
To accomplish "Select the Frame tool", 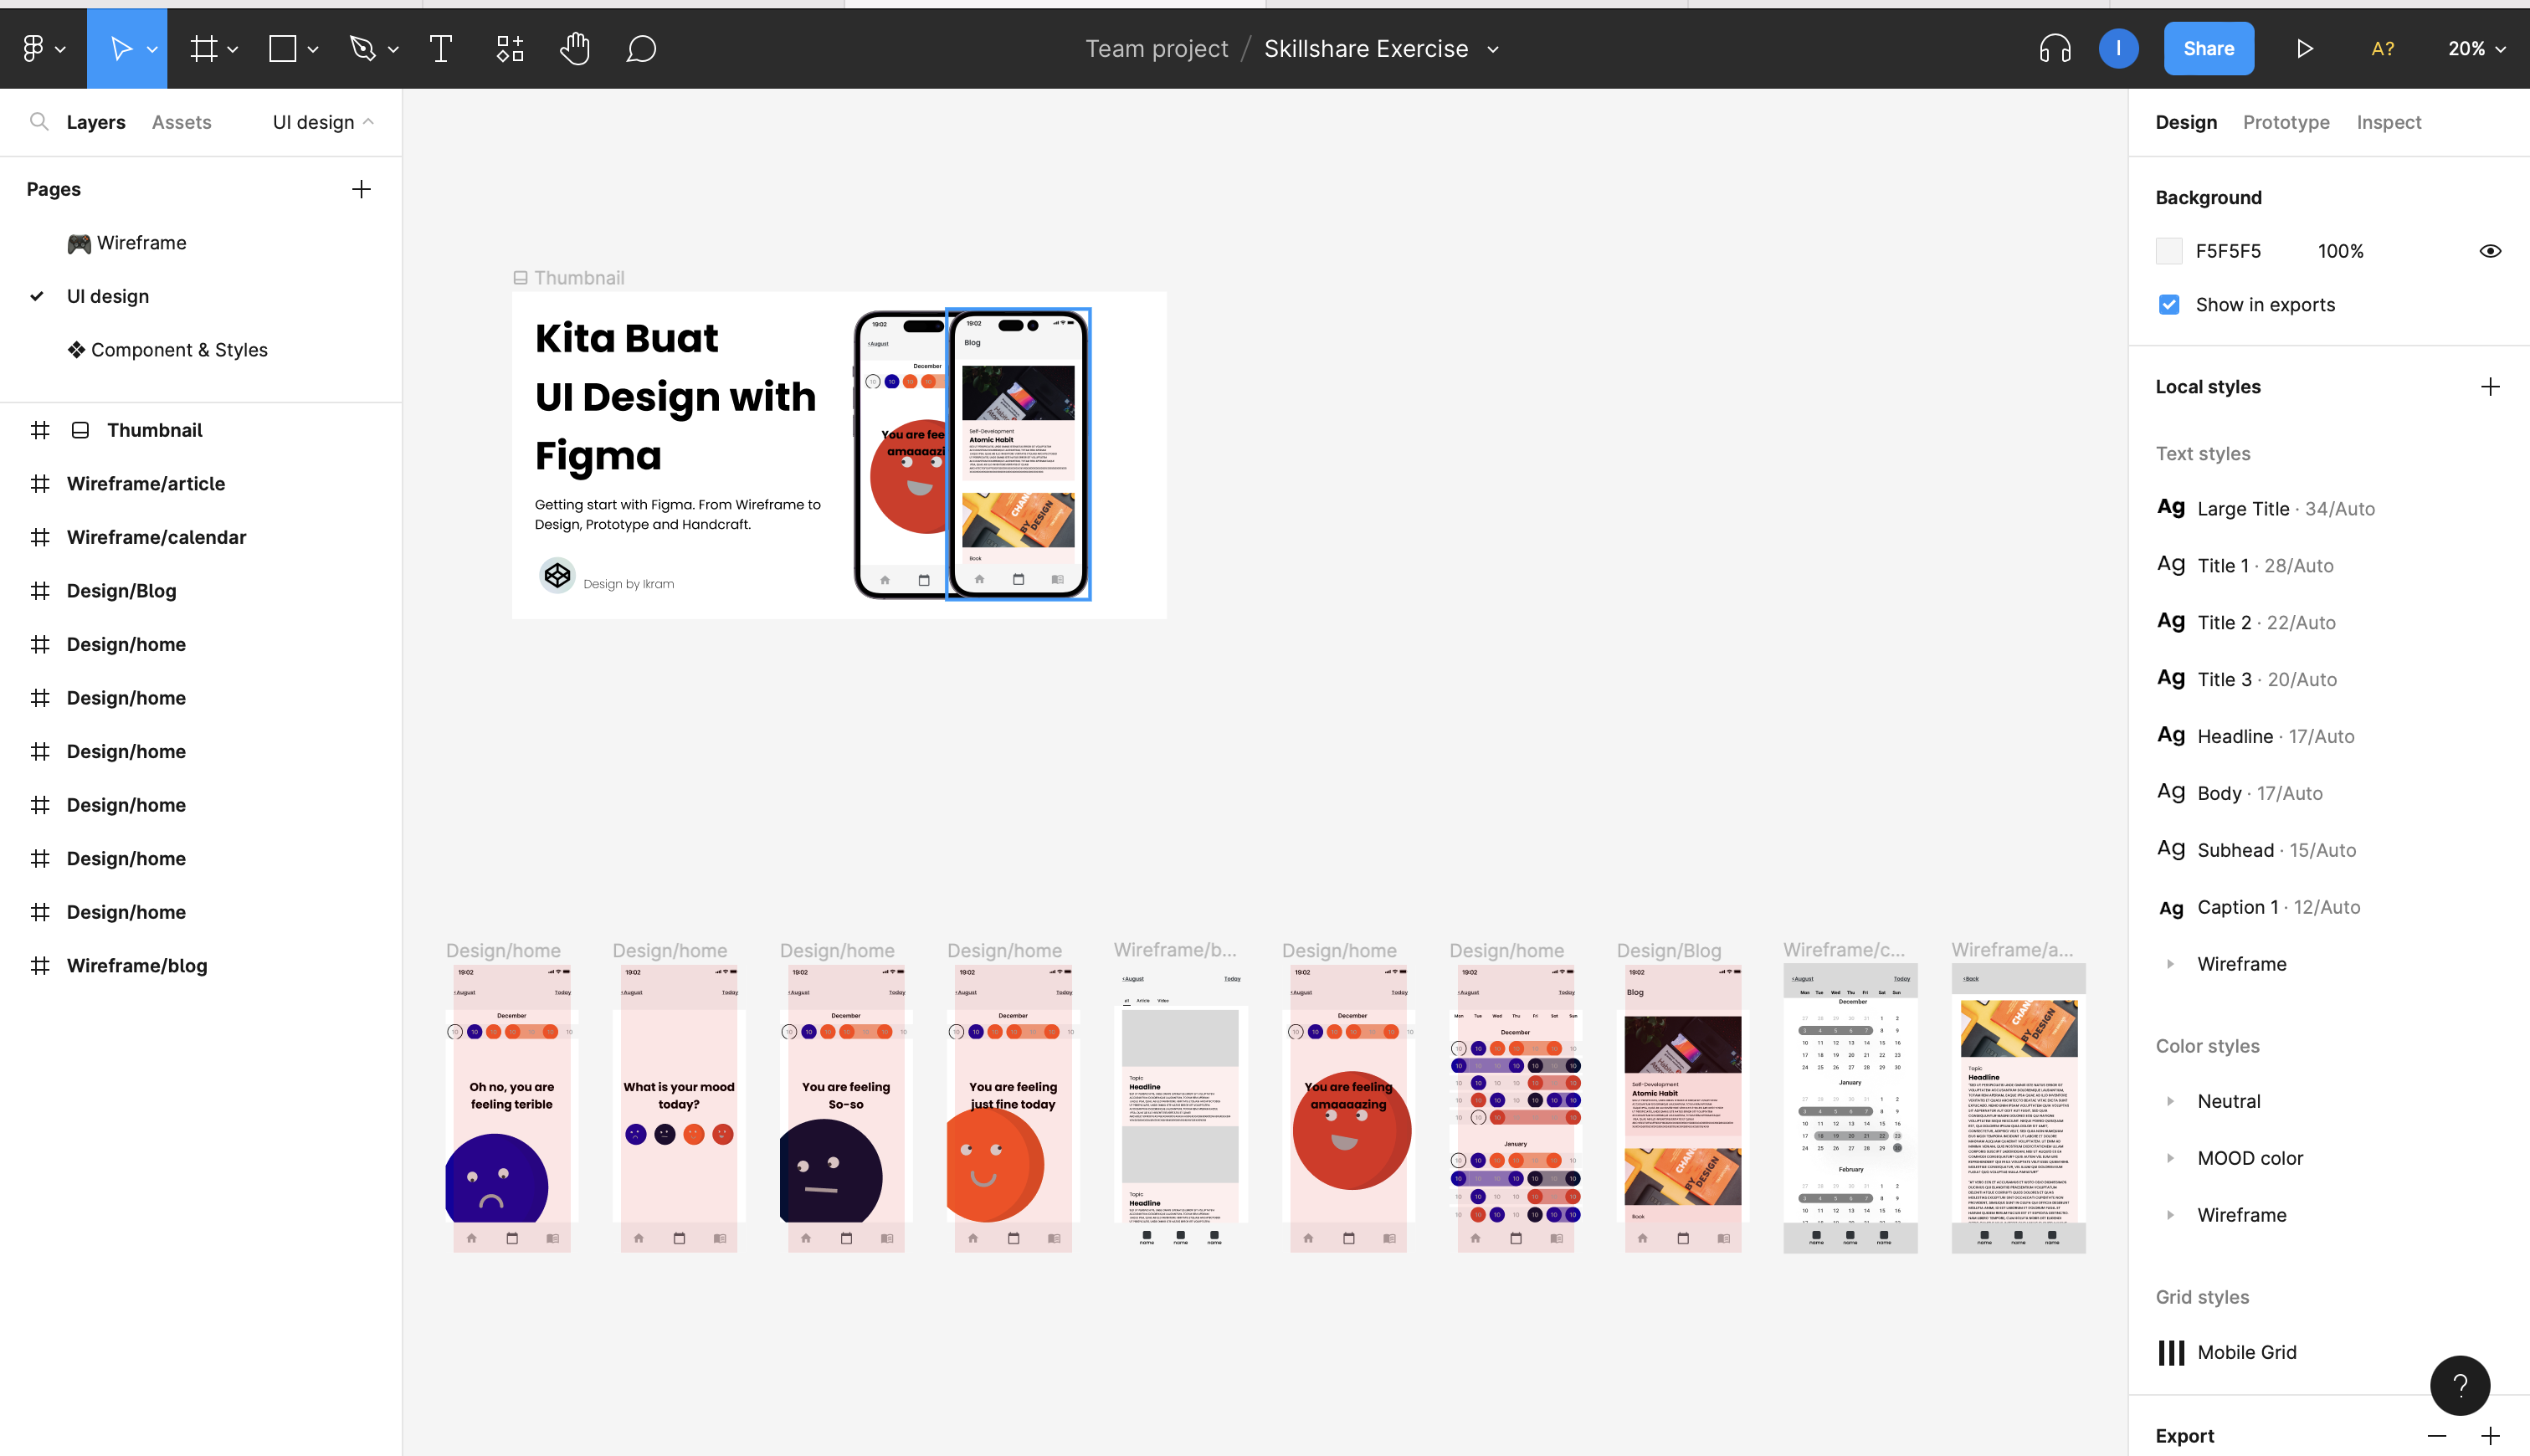I will [x=204, y=48].
